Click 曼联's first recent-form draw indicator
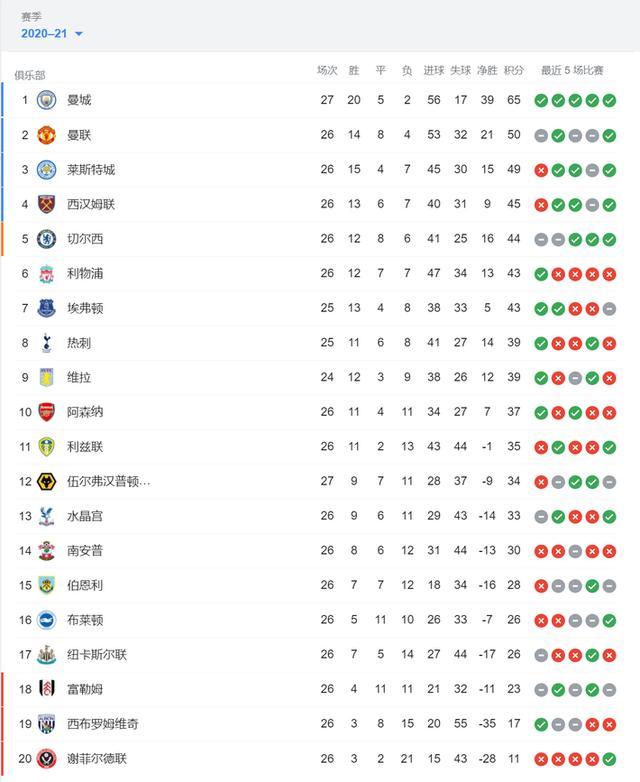640x782 pixels. [x=541, y=135]
